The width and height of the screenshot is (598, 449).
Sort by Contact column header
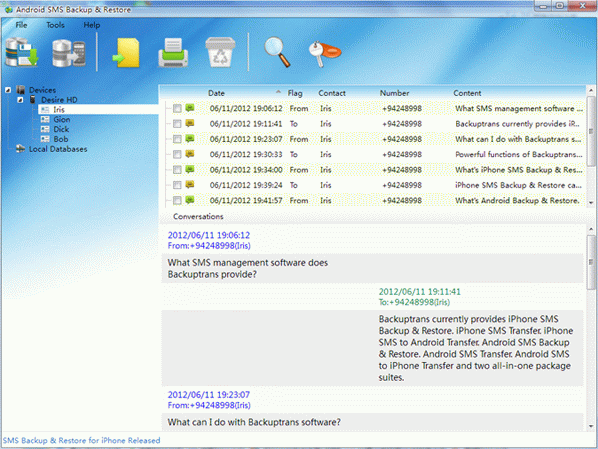pos(332,93)
